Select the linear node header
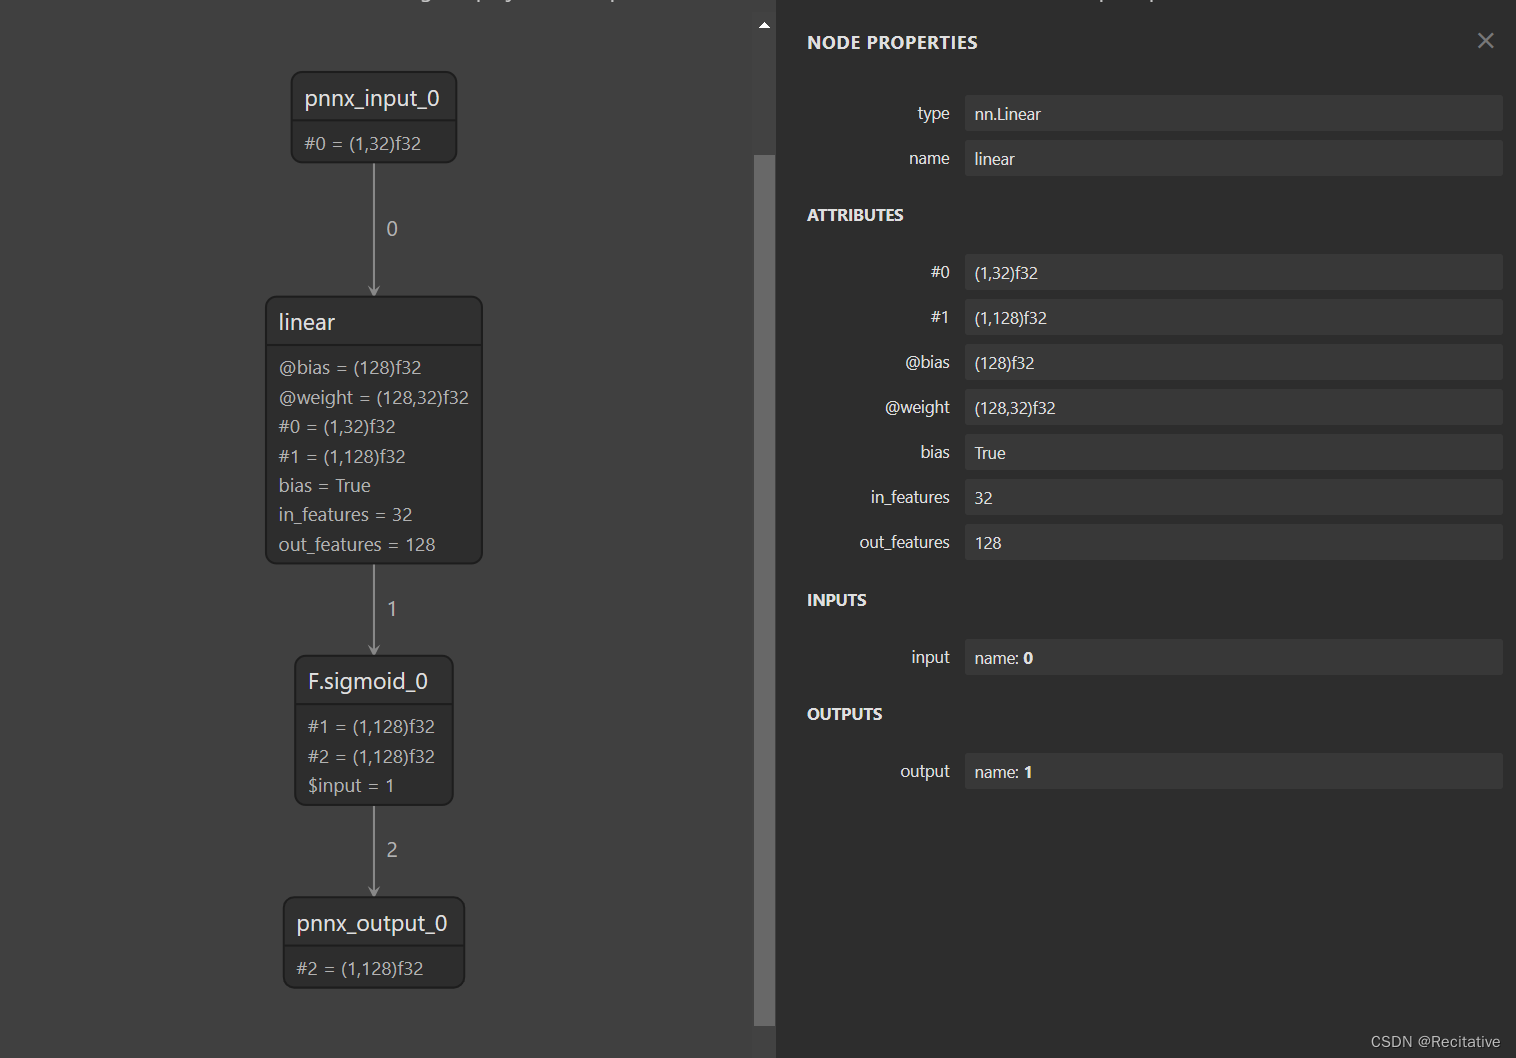 374,322
